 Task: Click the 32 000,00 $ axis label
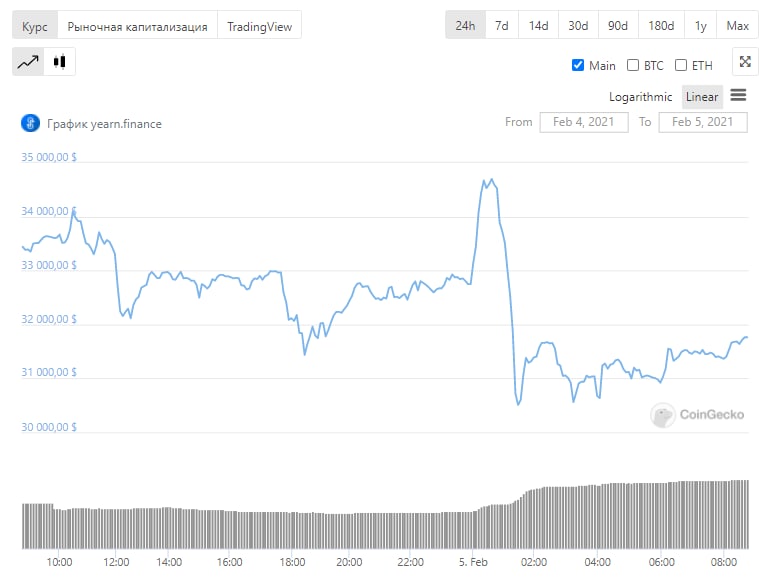click(x=48, y=319)
